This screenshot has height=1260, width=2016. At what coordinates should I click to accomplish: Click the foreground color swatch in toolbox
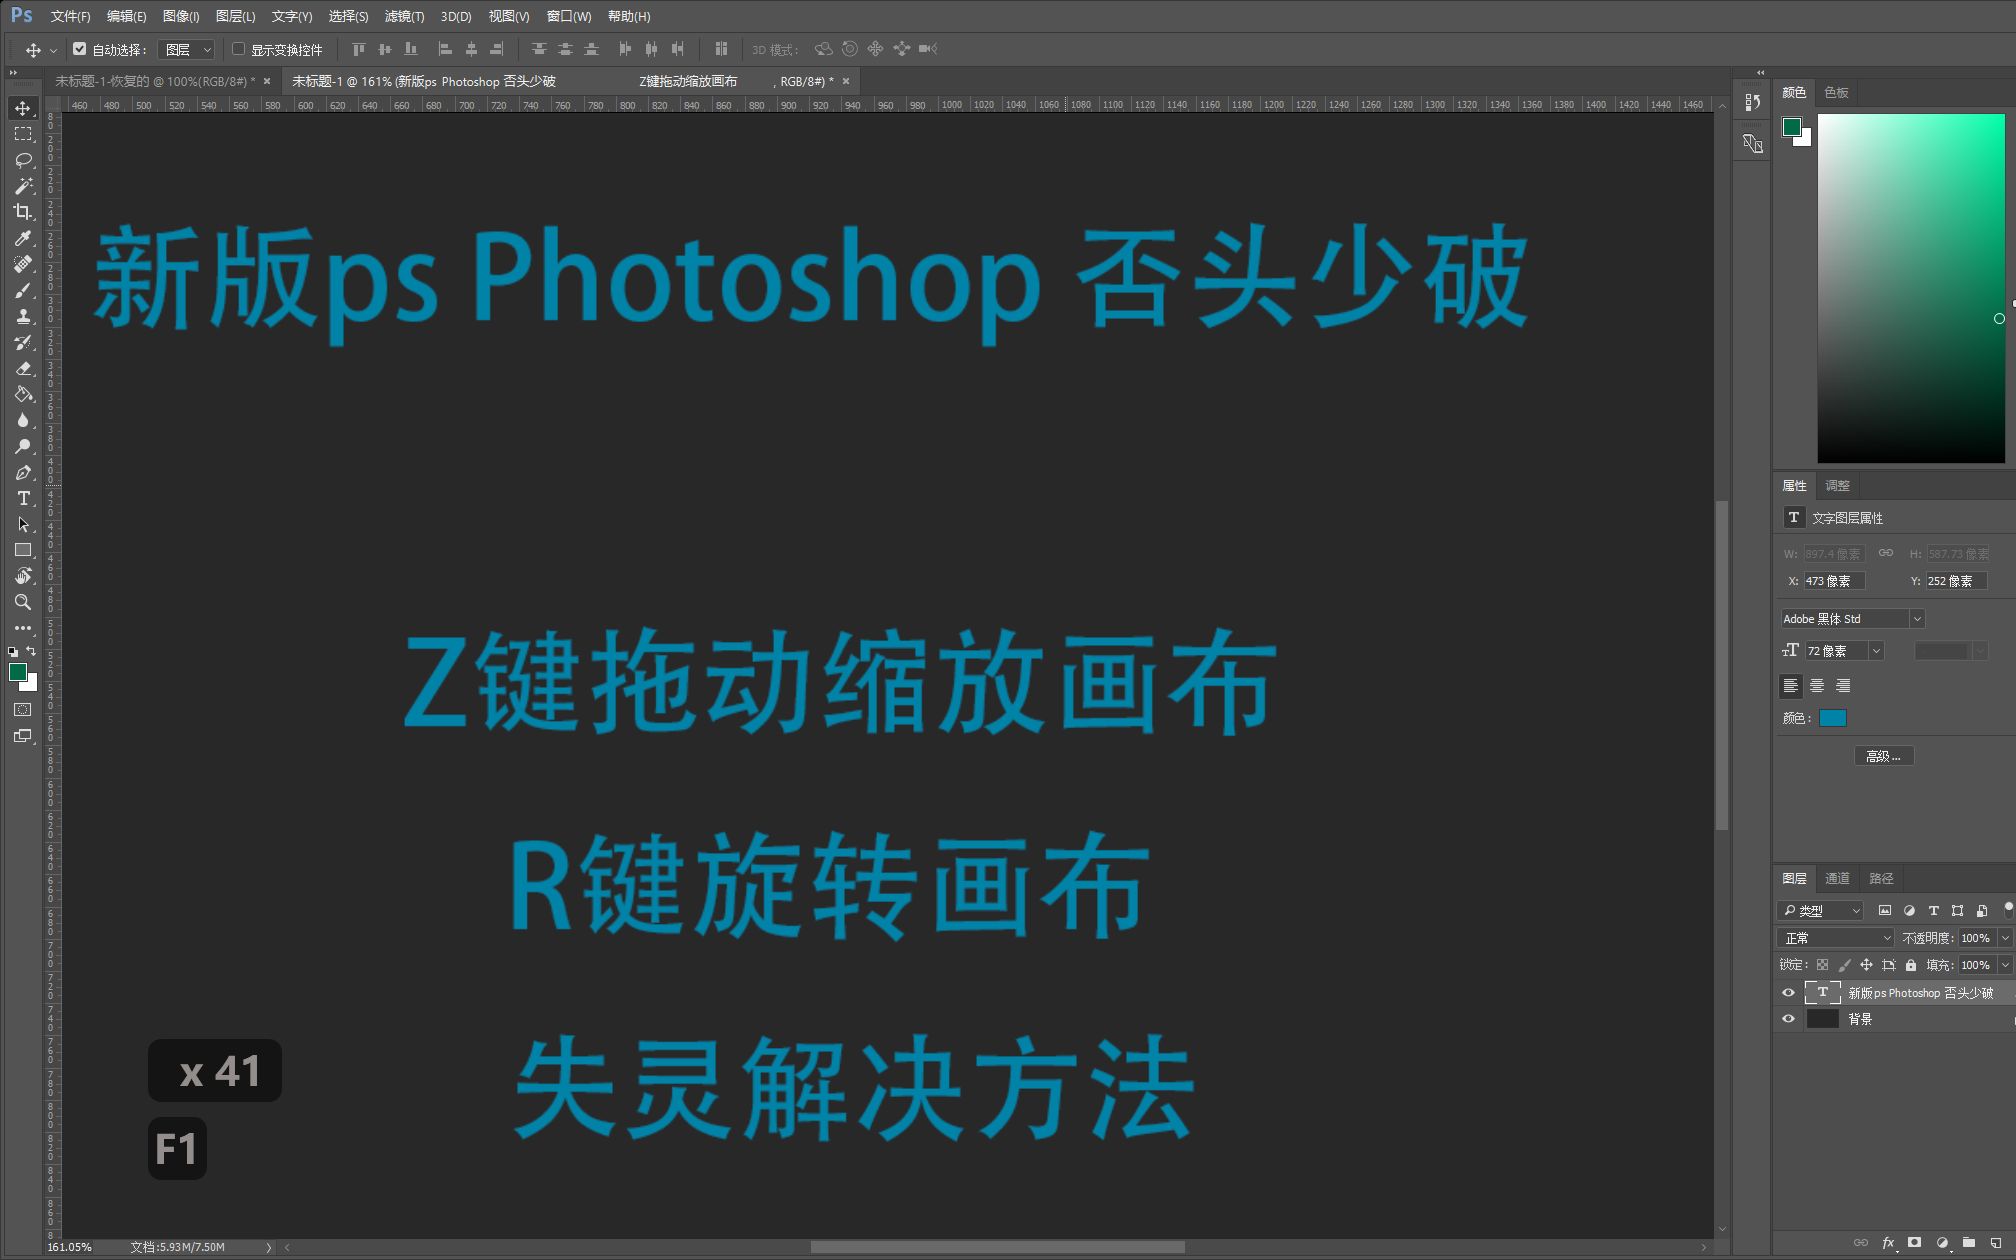click(18, 672)
